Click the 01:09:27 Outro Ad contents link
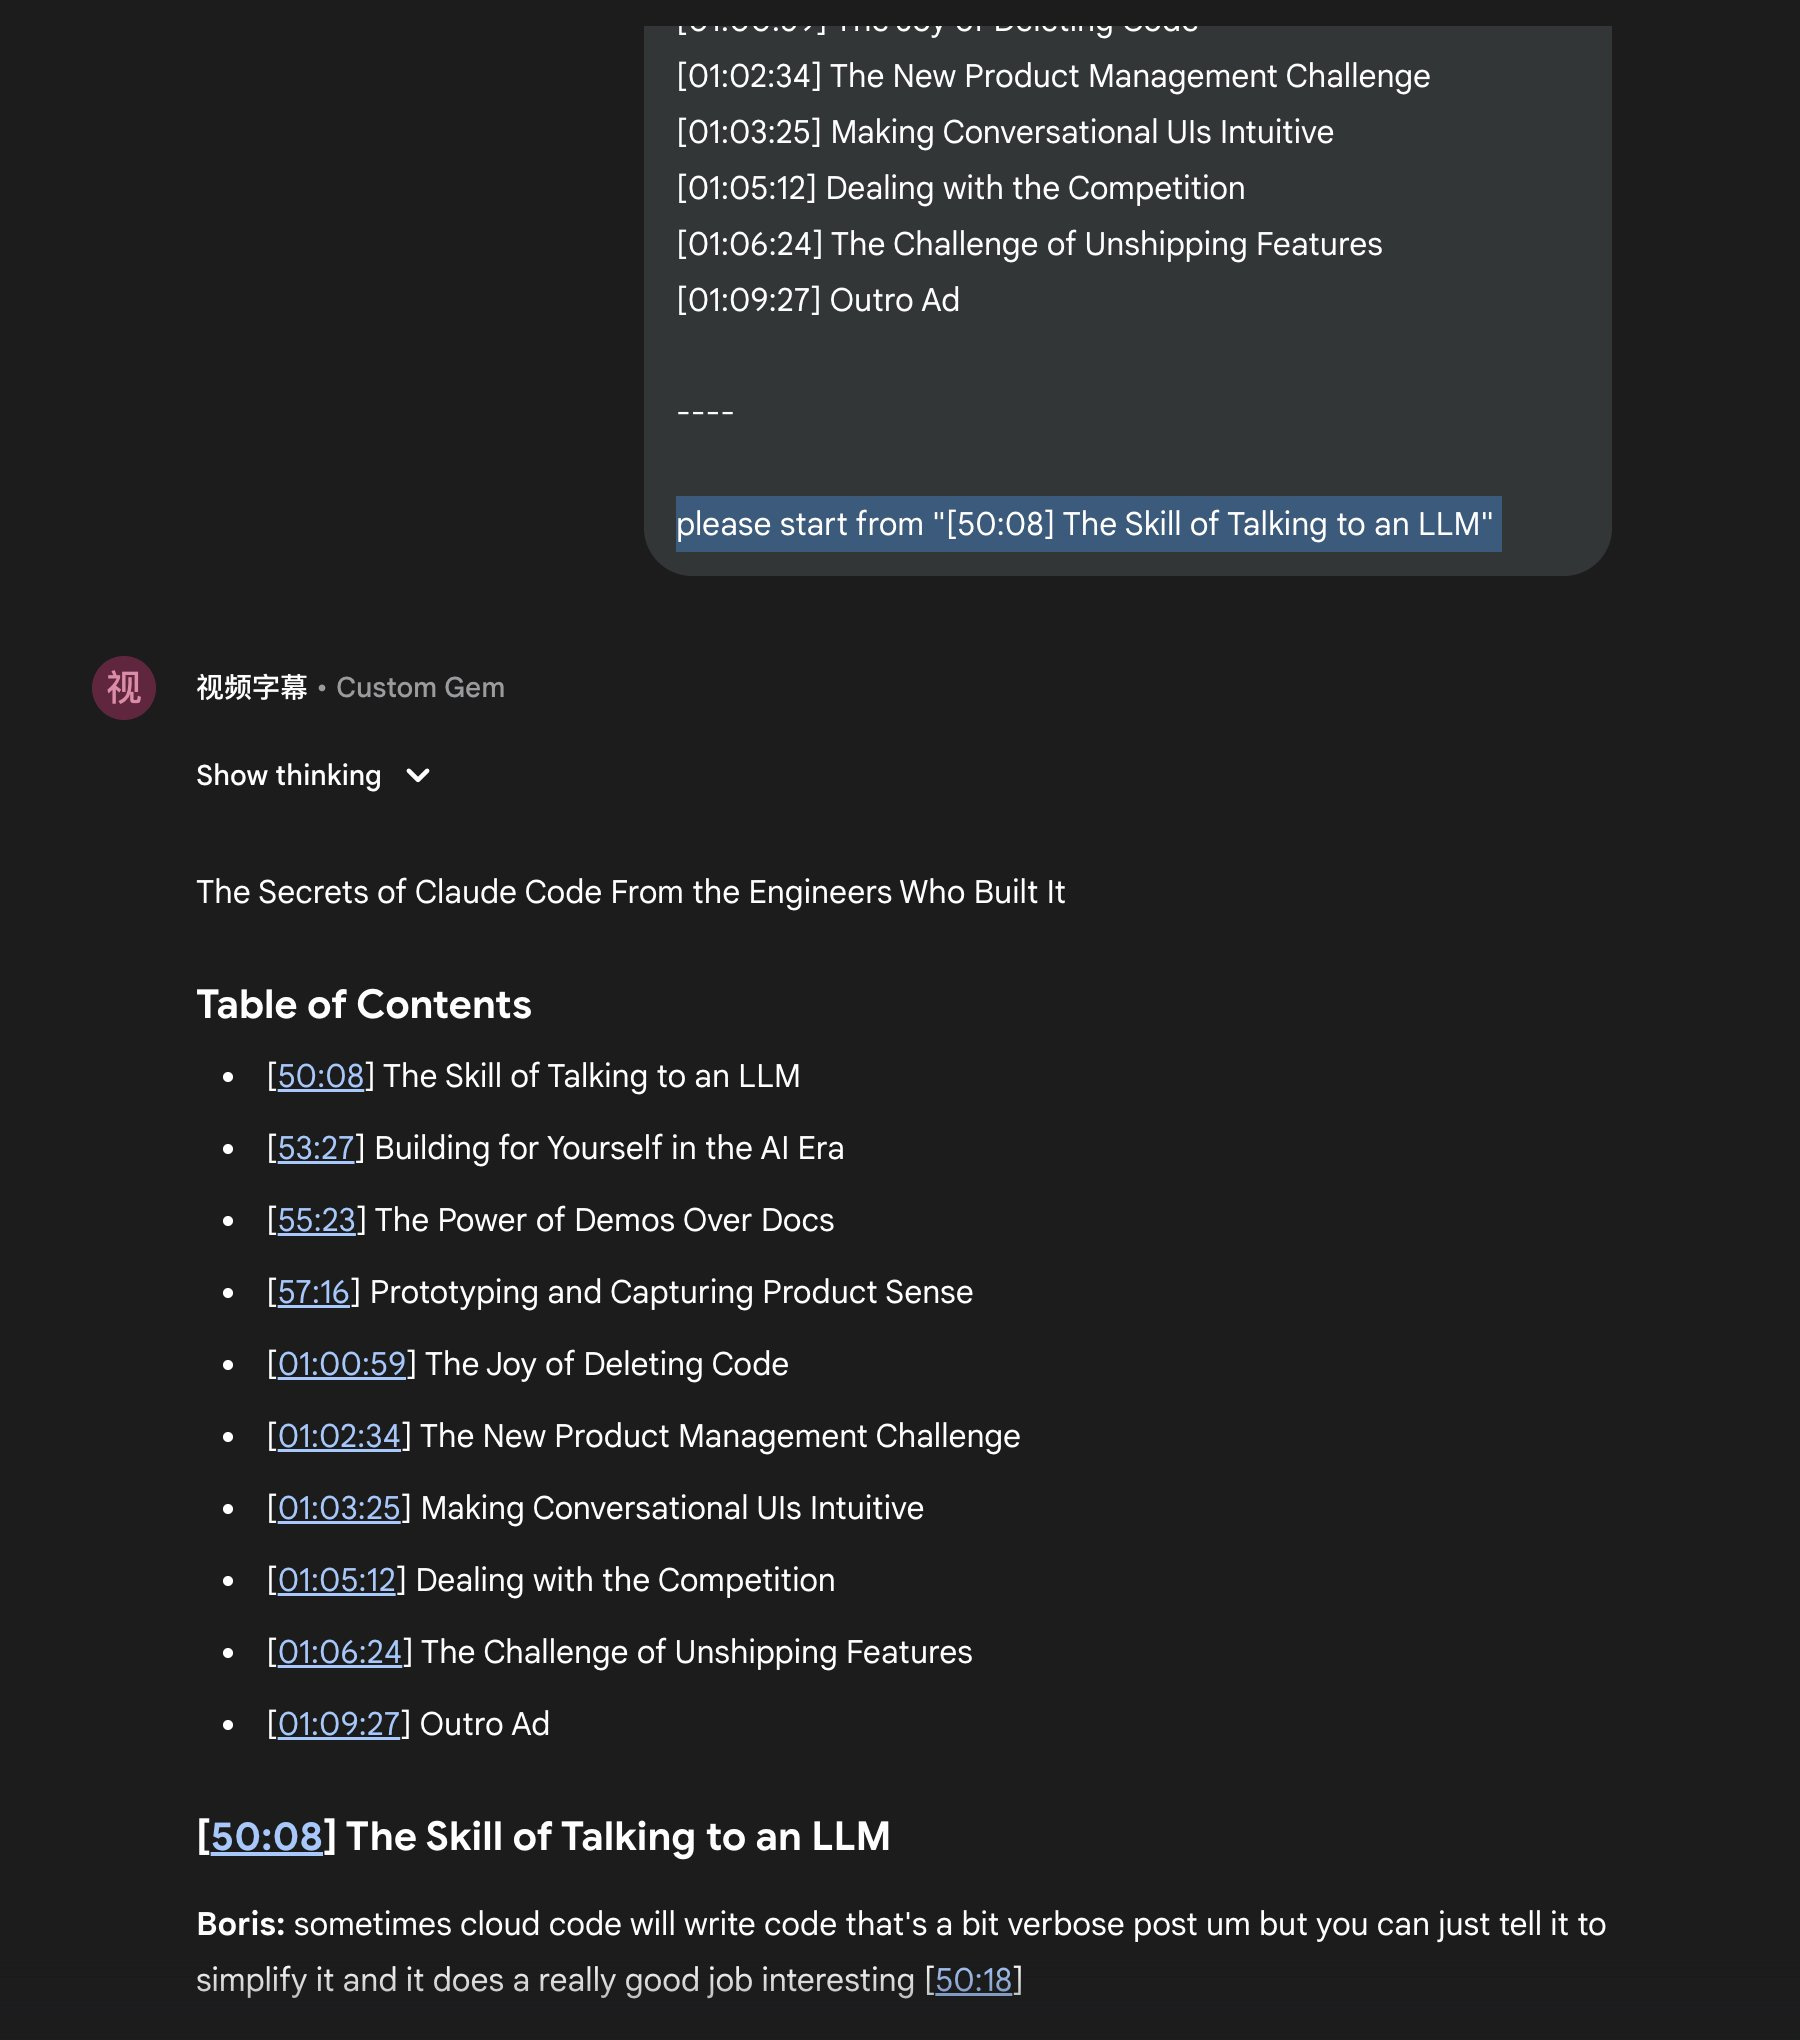The width and height of the screenshot is (1800, 2040). coord(339,1724)
